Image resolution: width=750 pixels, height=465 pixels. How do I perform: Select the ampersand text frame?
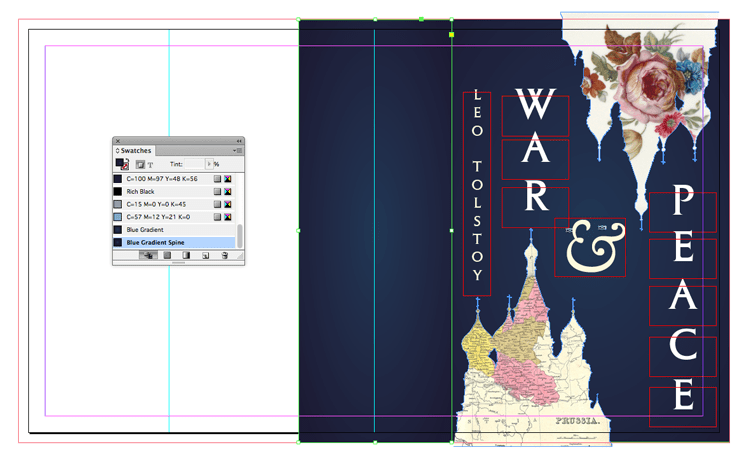590,247
